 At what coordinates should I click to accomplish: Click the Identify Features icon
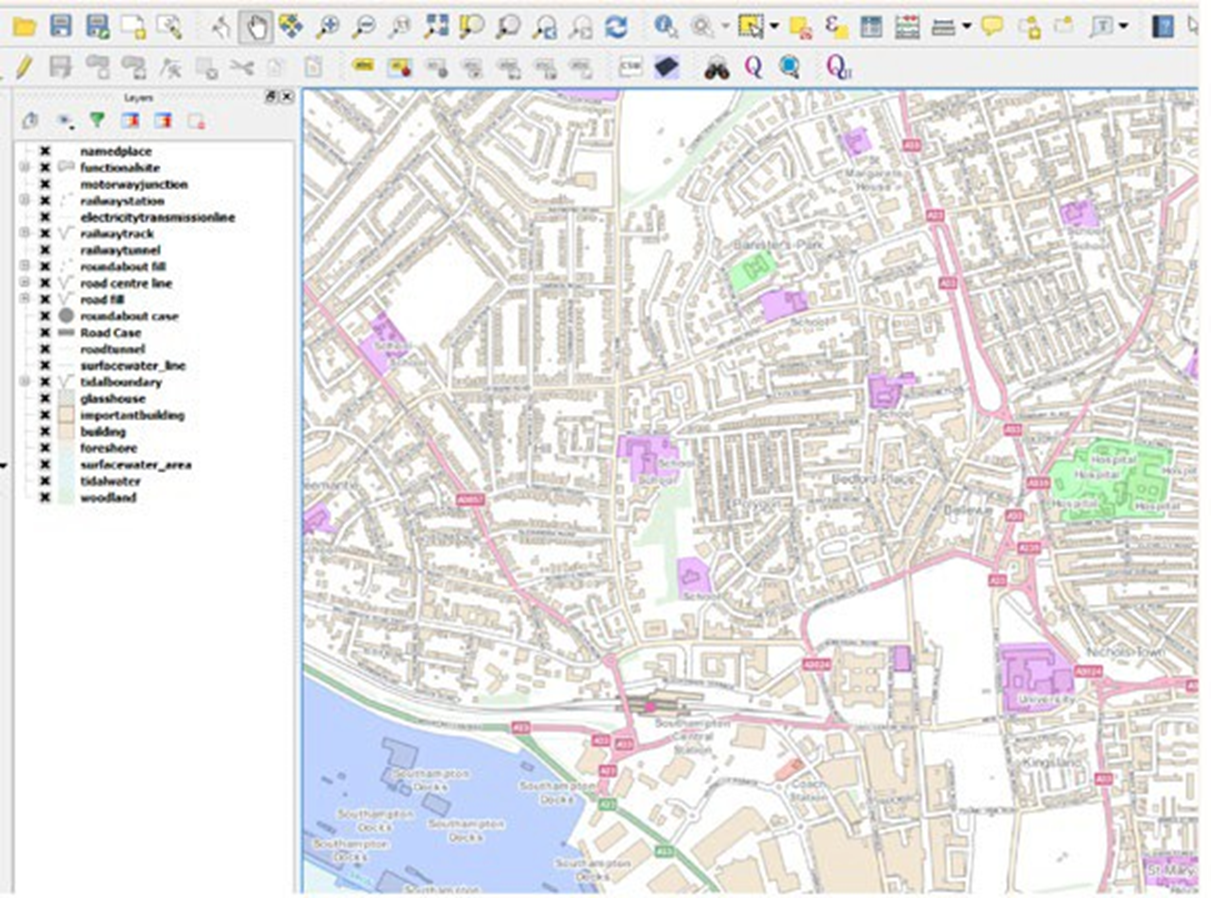click(x=663, y=25)
